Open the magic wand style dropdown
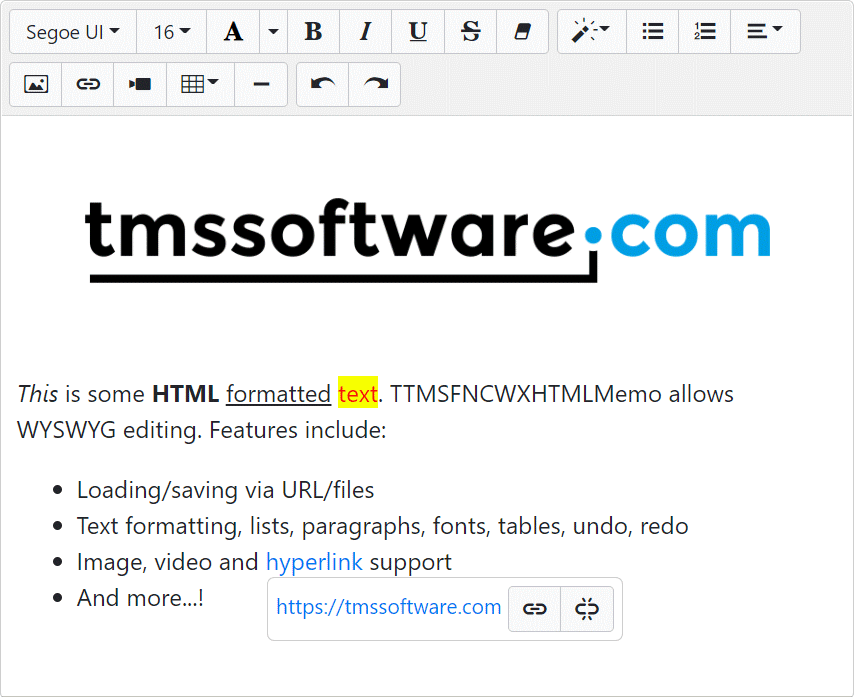This screenshot has width=854, height=697. tap(592, 32)
